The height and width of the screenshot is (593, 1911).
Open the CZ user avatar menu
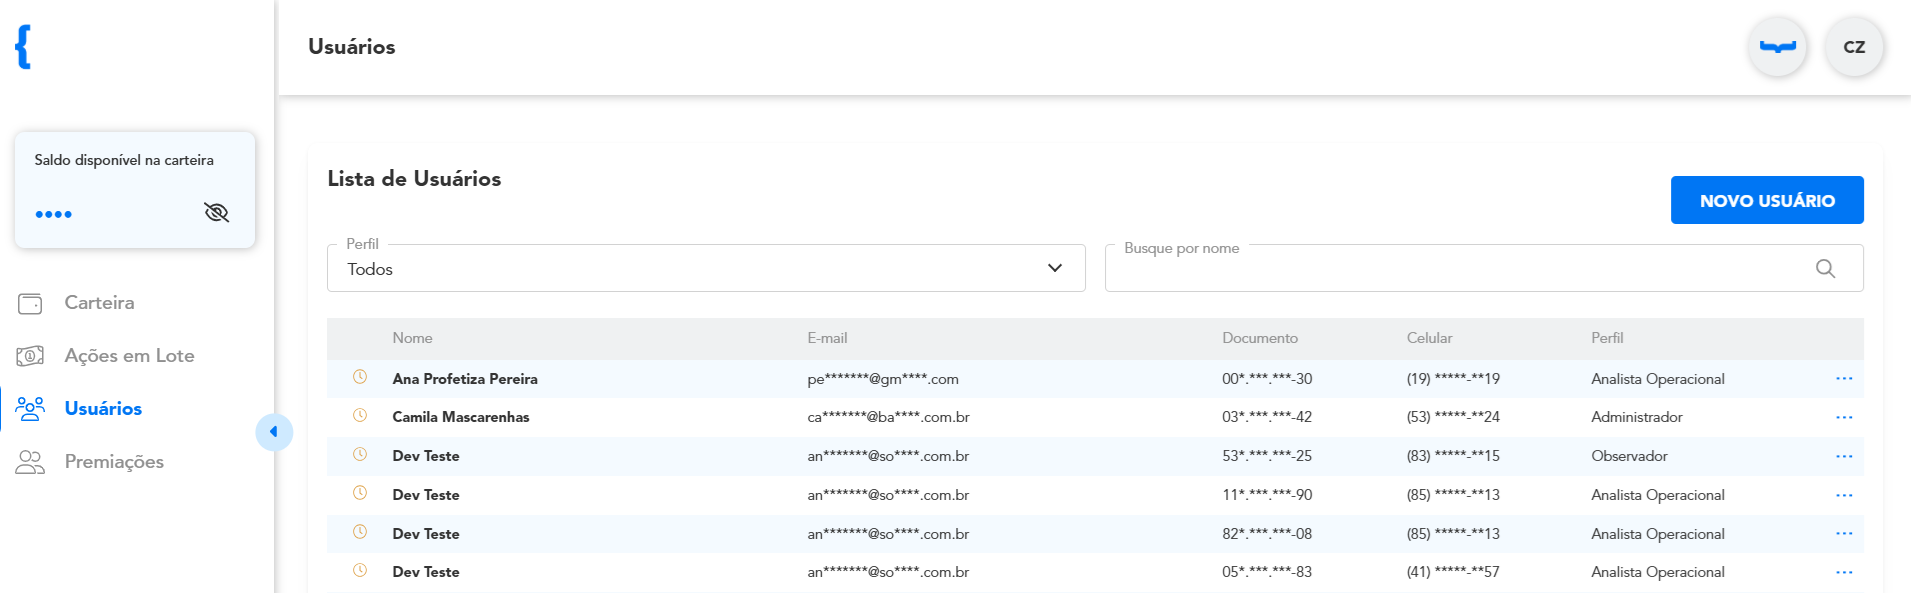pyautogui.click(x=1854, y=47)
